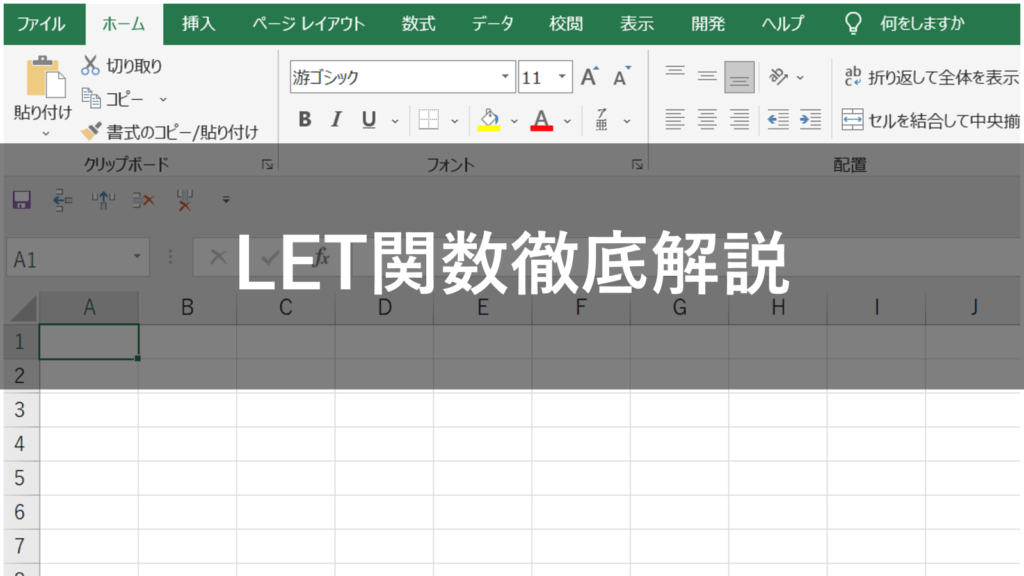Toggle Italic formatting
1024x576 pixels.
(x=336, y=120)
